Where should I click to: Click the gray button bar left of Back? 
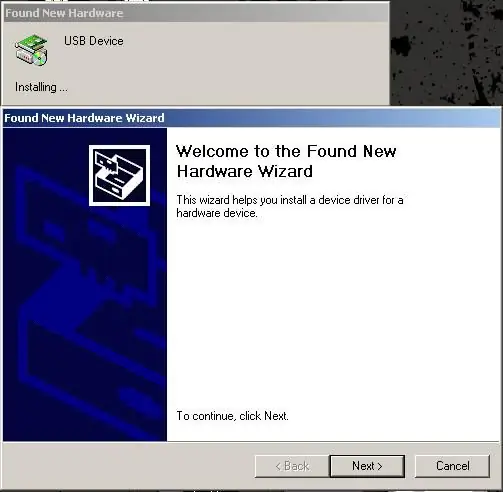(128, 466)
